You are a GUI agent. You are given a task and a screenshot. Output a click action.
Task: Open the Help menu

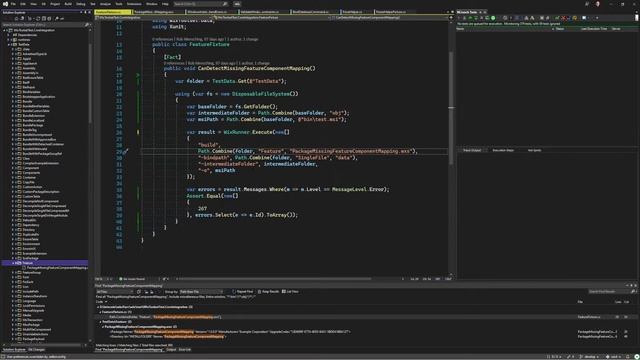tap(165, 4)
